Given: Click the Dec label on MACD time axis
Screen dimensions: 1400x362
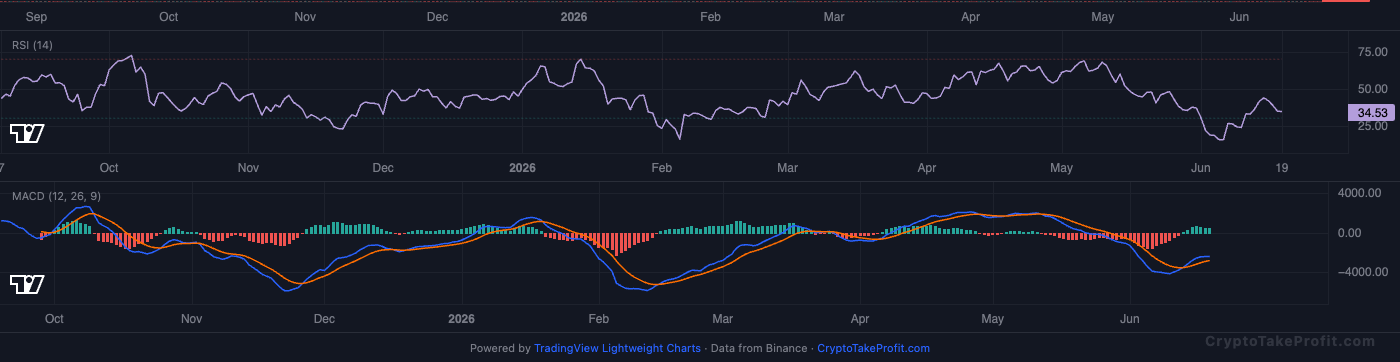Looking at the screenshot, I should 323,319.
